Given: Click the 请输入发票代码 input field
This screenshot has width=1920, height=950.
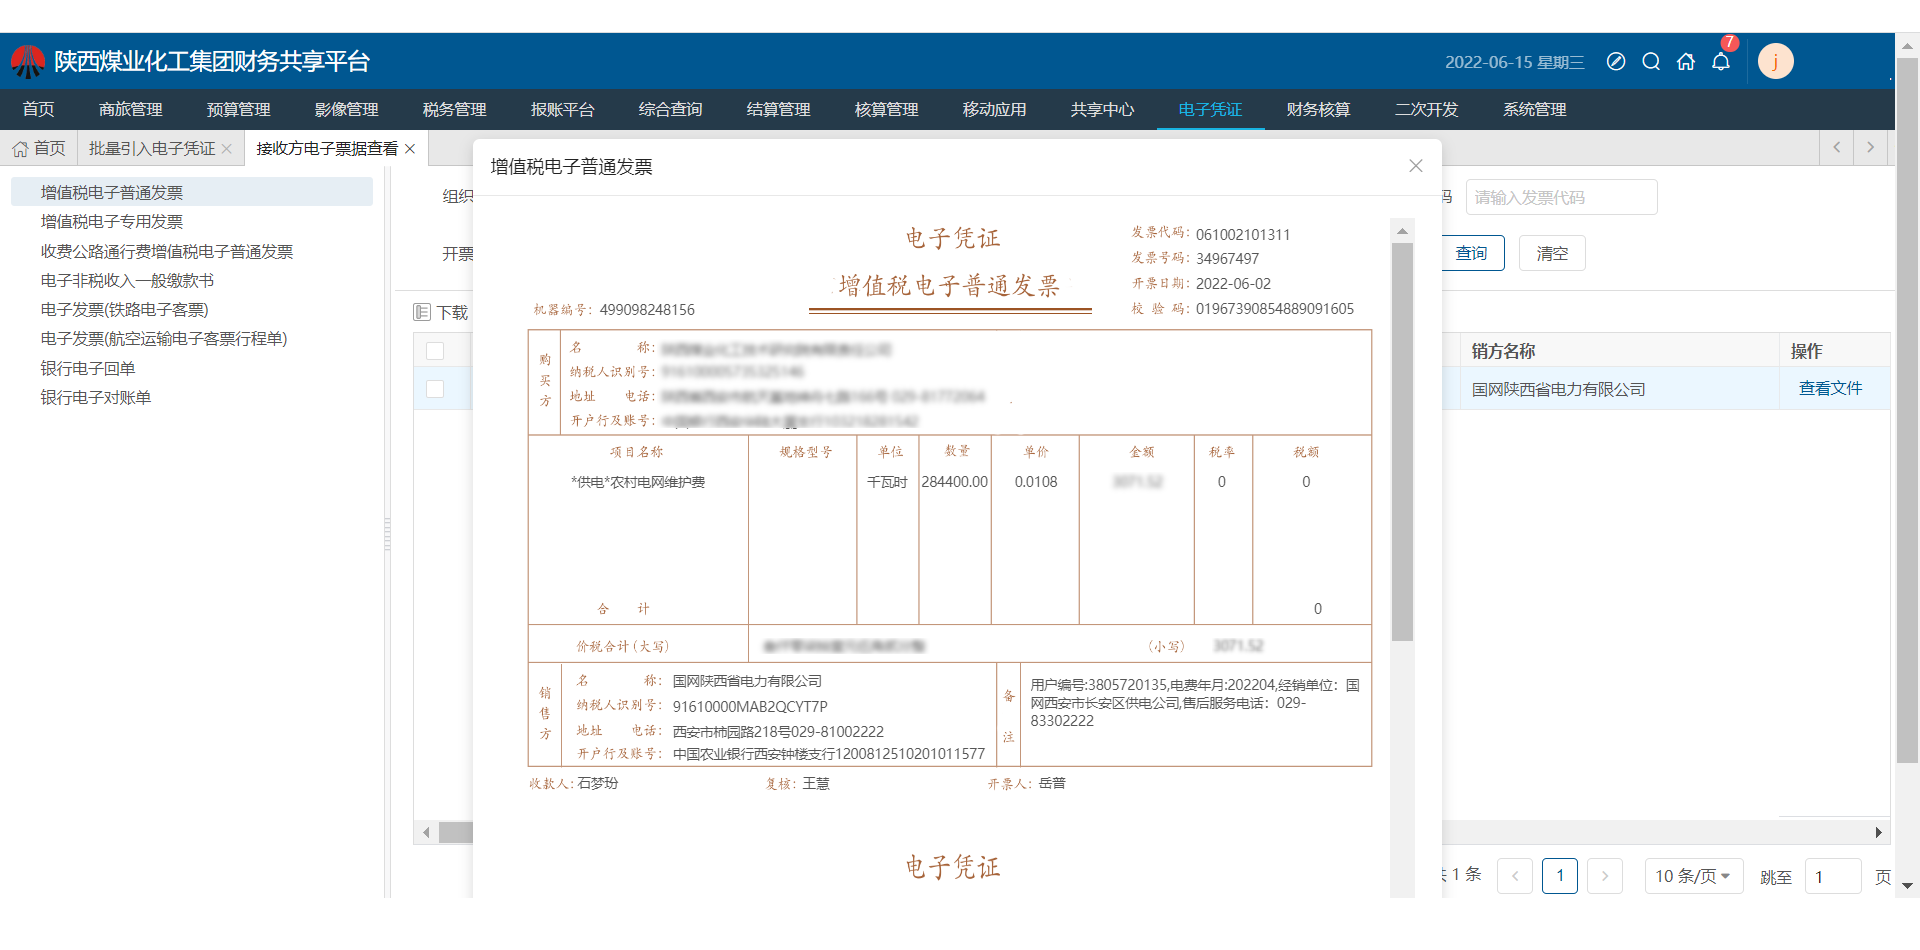Looking at the screenshot, I should tap(1560, 198).
